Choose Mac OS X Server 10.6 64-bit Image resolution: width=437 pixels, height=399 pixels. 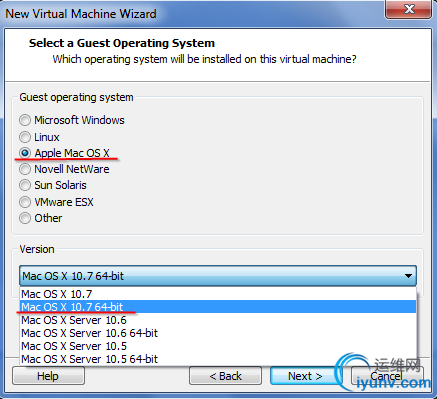(218, 333)
